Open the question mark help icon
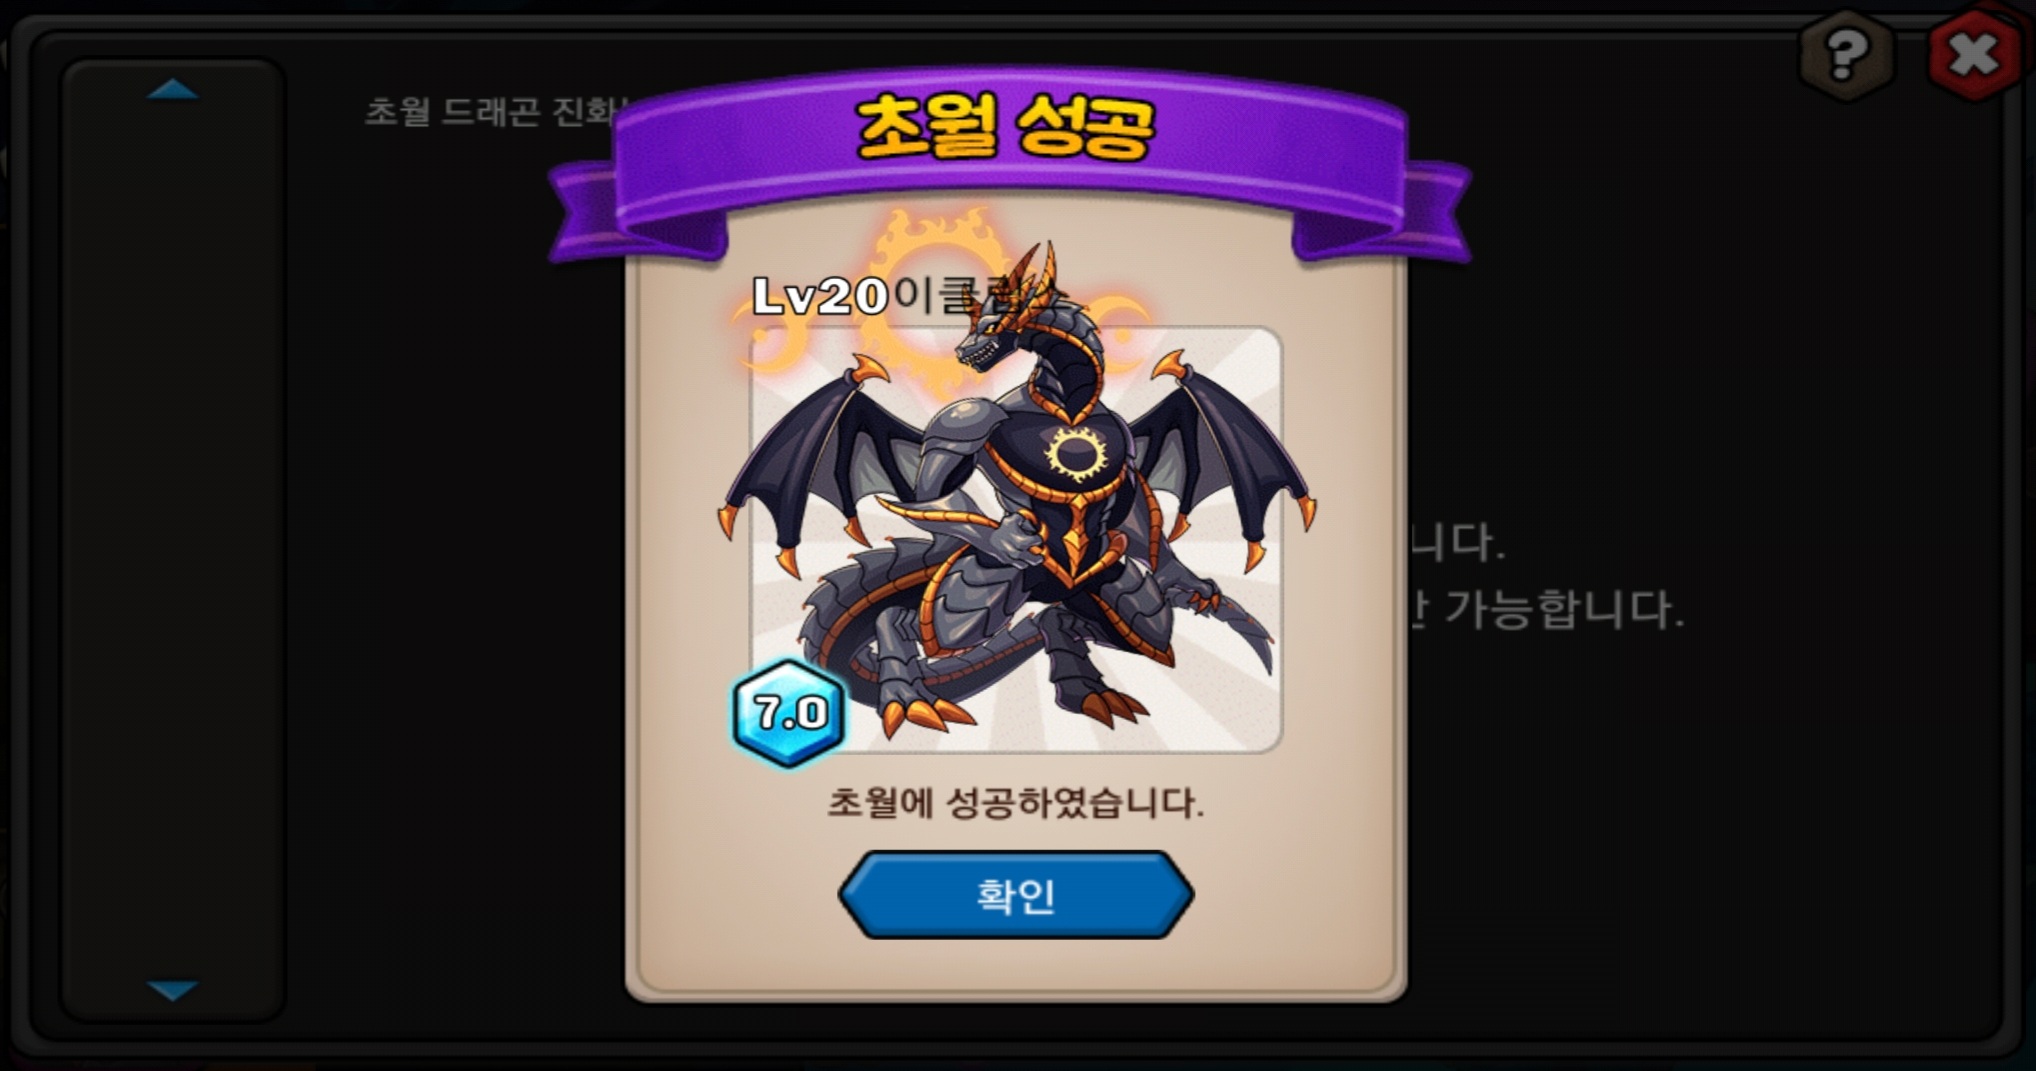The image size is (2036, 1071). [x=1846, y=55]
